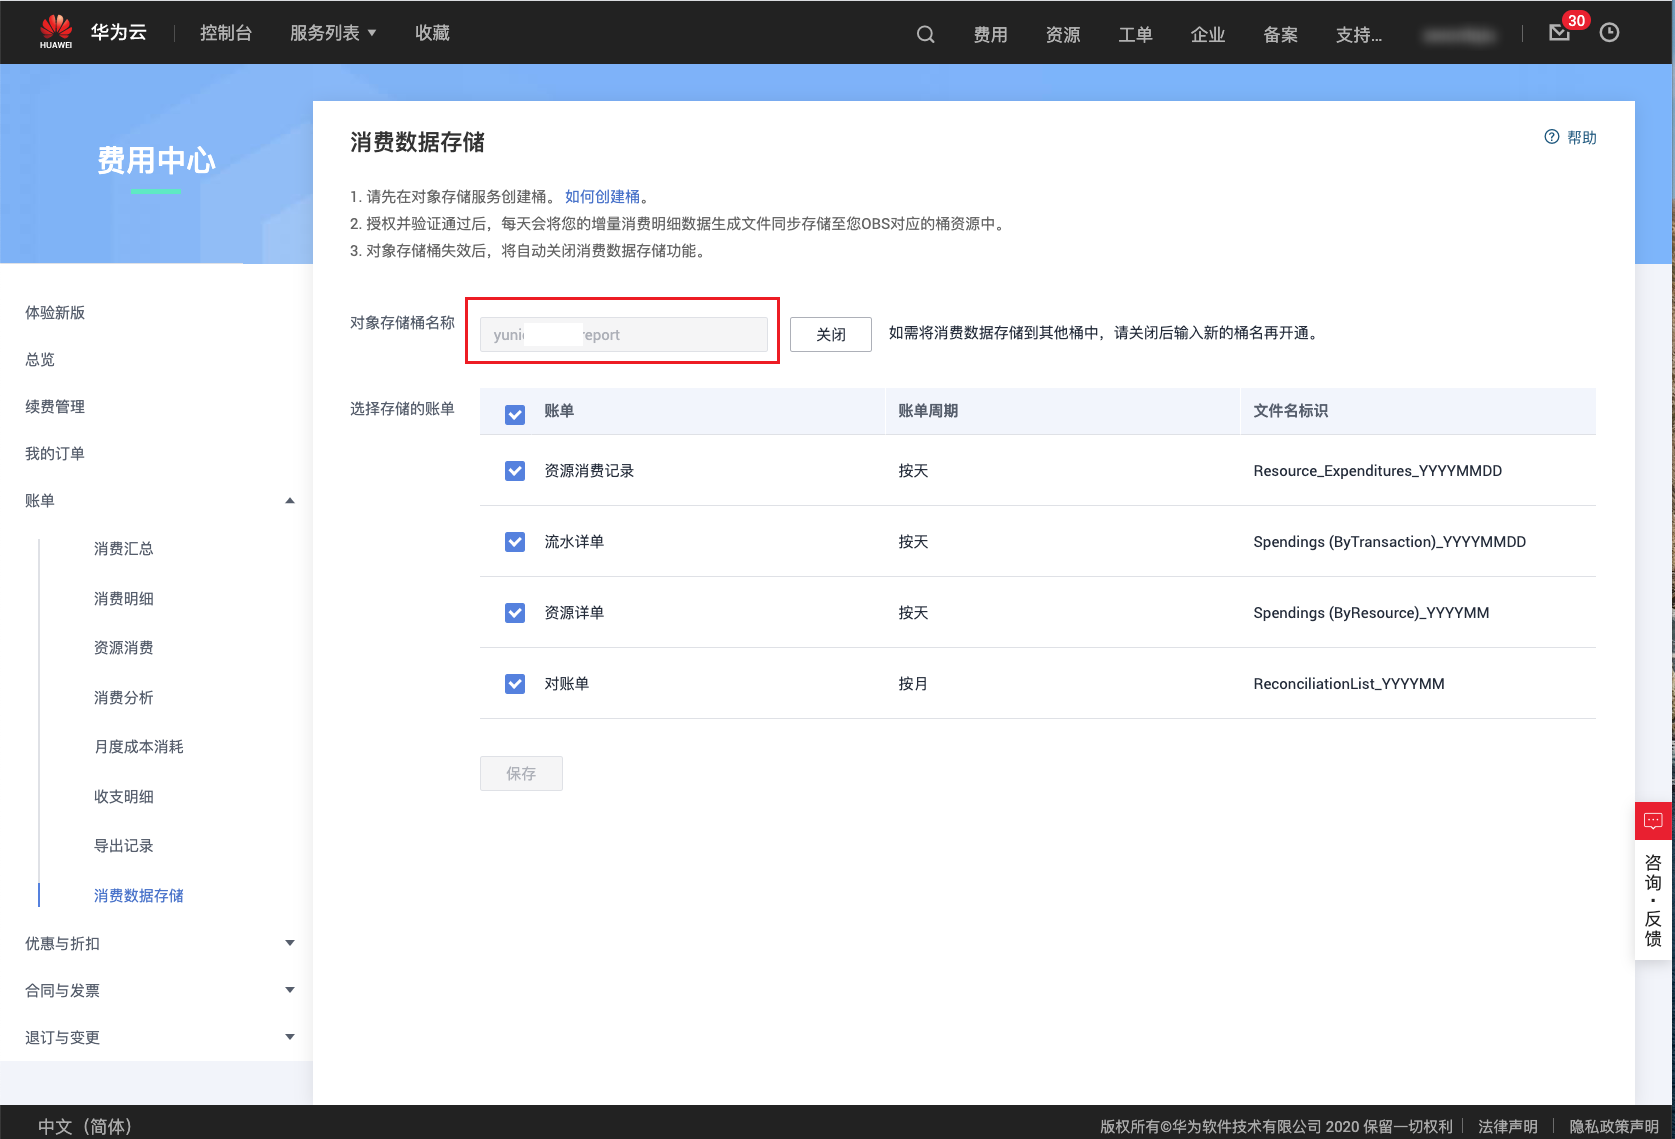1675x1139 pixels.
Task: Click the 保存 button
Action: (x=521, y=773)
